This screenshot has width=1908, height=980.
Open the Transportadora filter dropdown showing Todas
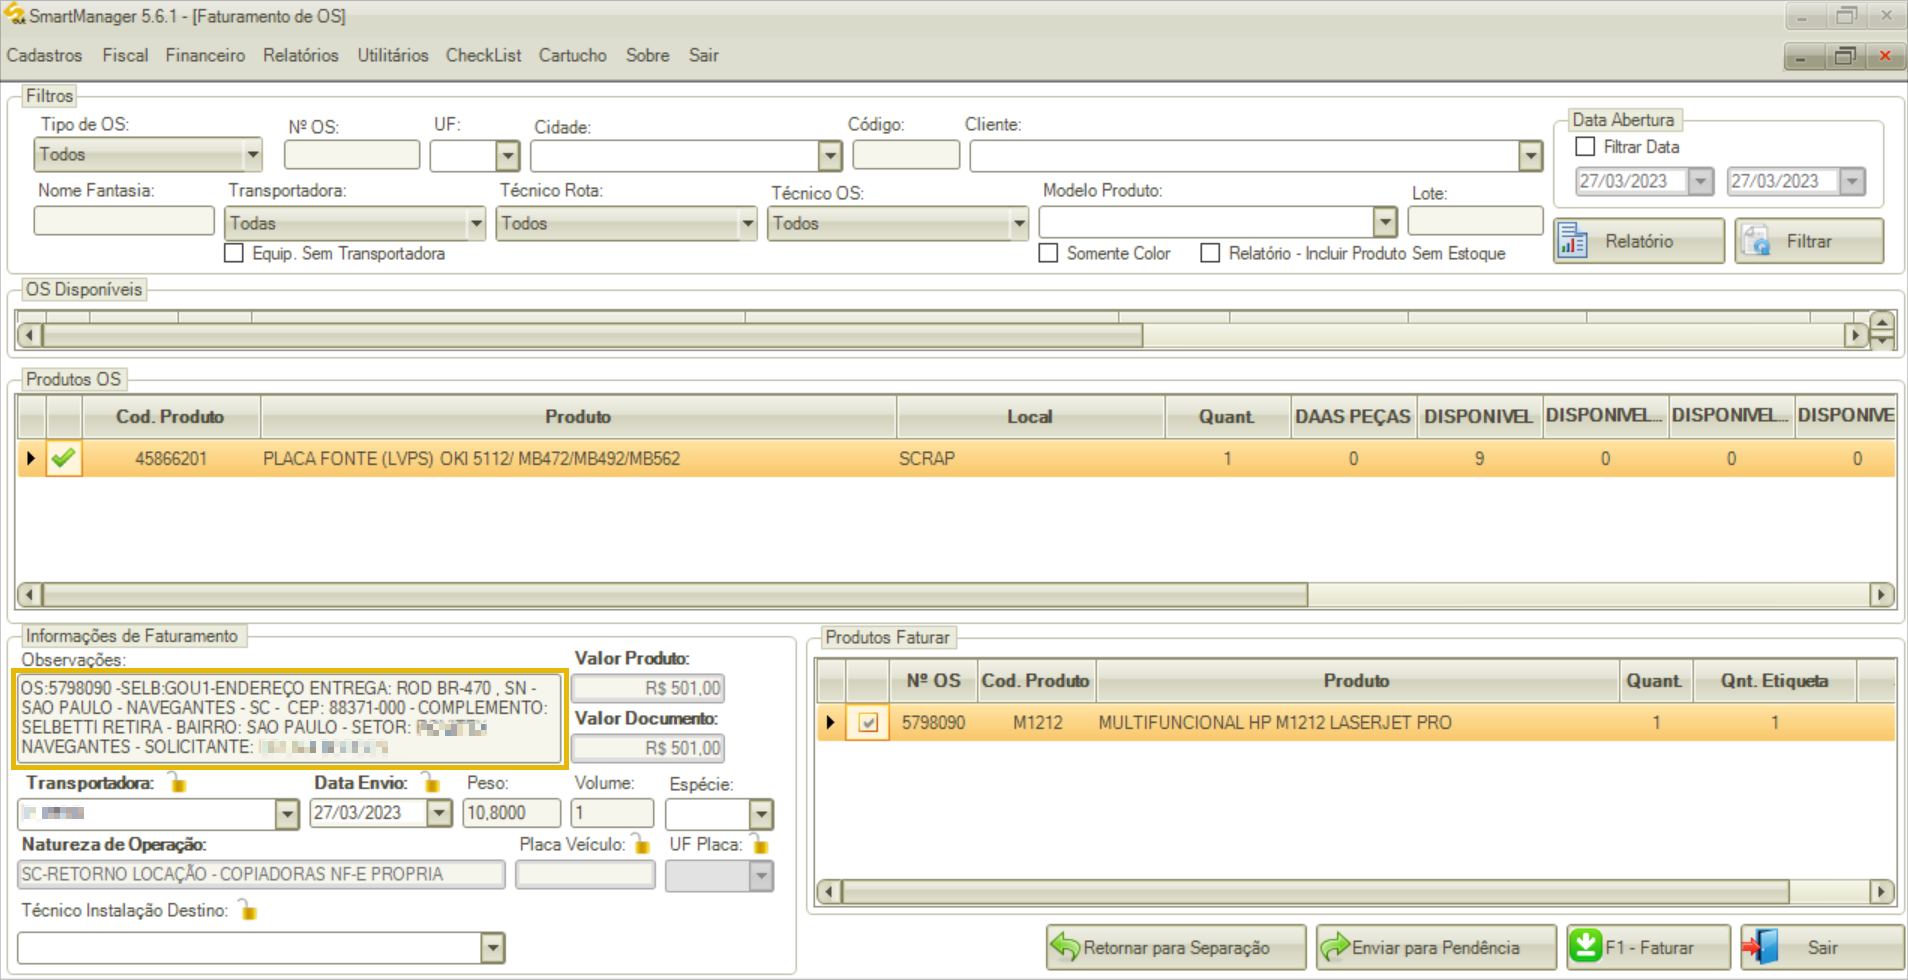(x=476, y=223)
